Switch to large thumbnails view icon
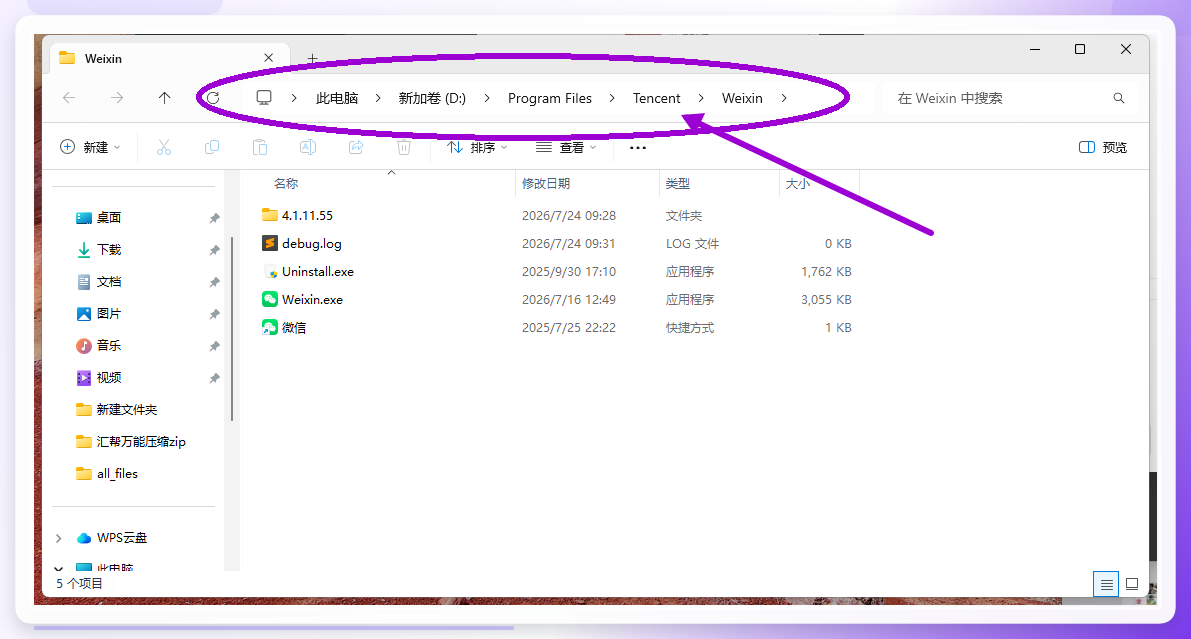Viewport: 1191px width, 639px height. click(x=1132, y=584)
